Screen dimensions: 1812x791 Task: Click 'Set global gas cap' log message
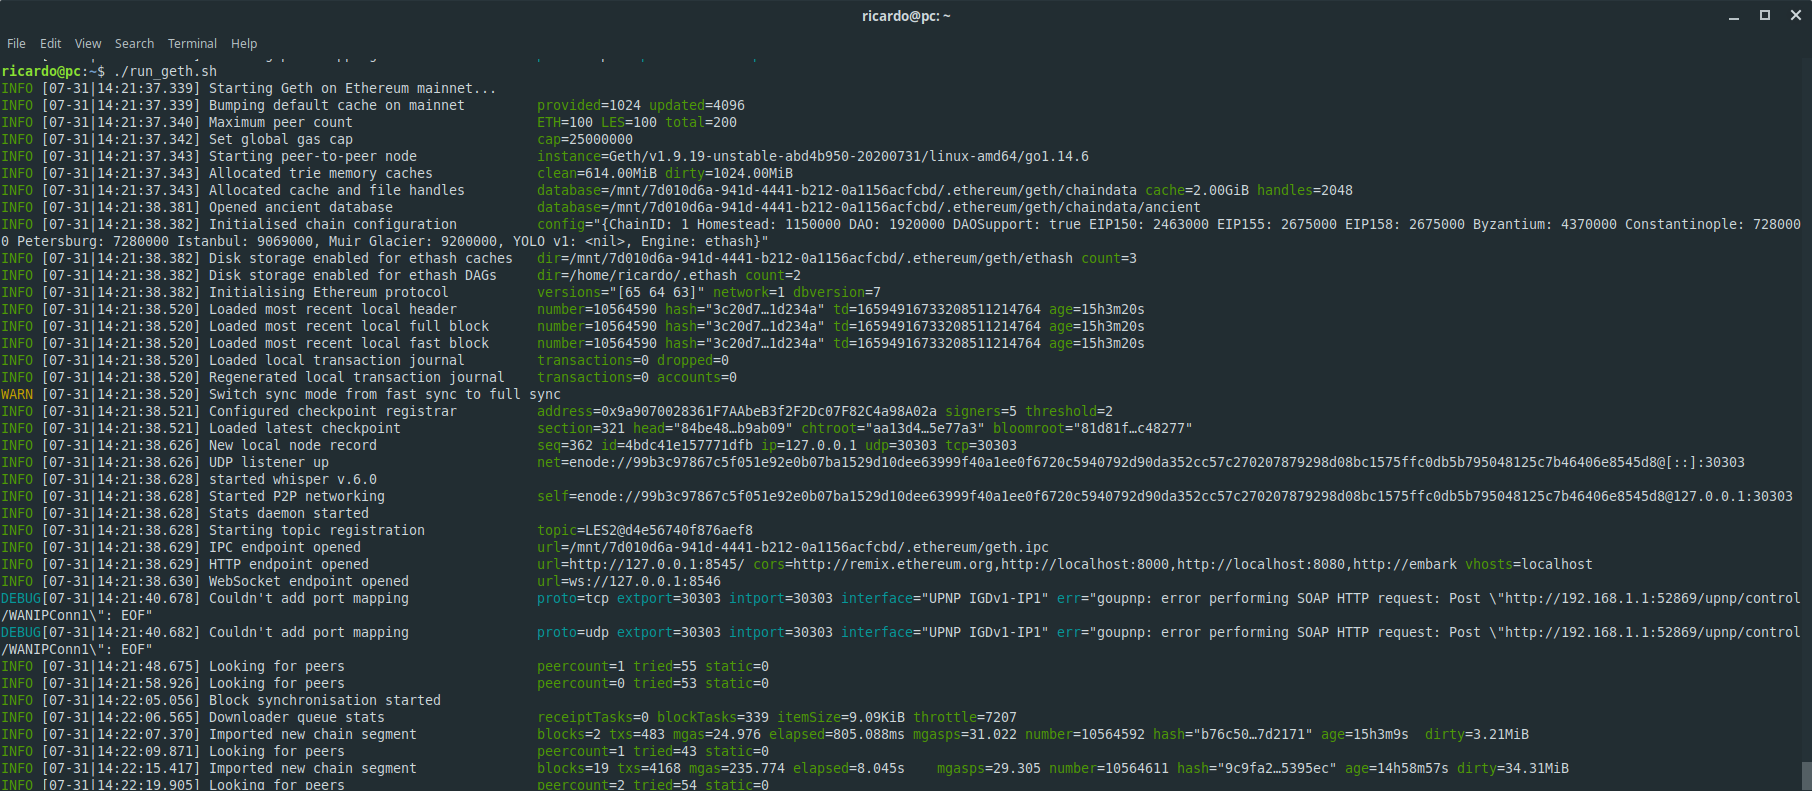tap(280, 139)
